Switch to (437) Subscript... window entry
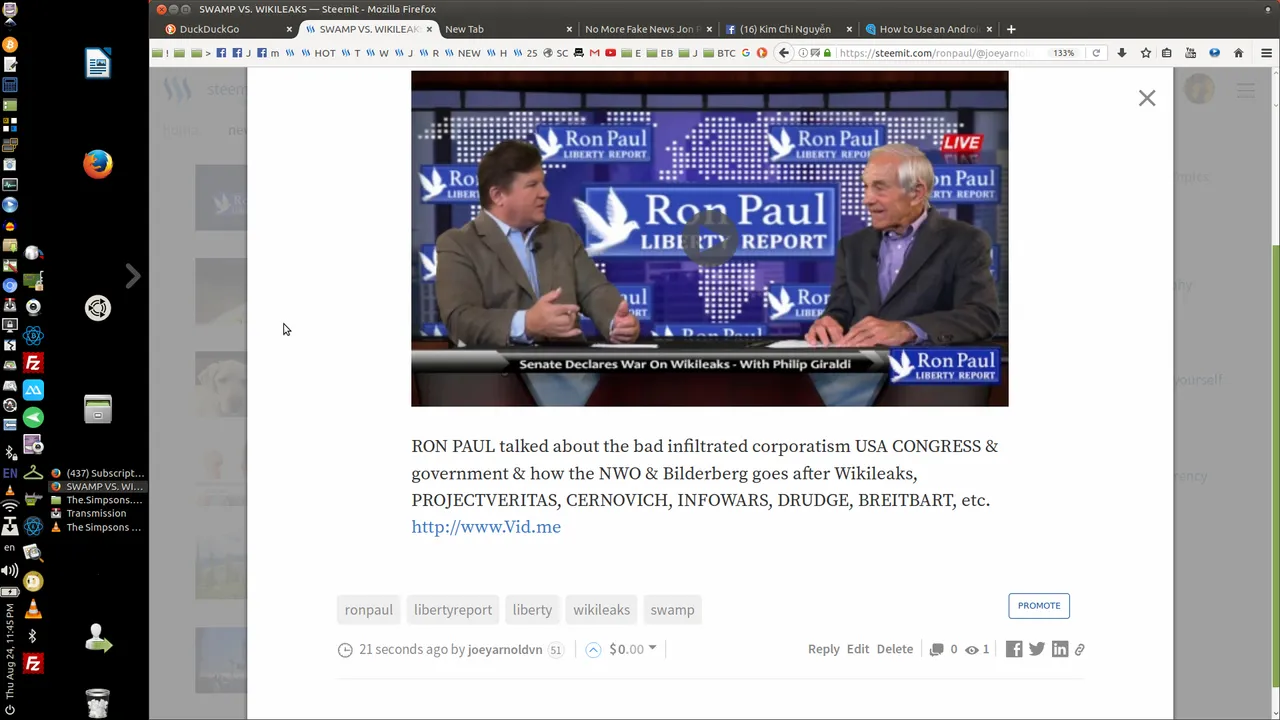The height and width of the screenshot is (720, 1280). click(x=97, y=473)
